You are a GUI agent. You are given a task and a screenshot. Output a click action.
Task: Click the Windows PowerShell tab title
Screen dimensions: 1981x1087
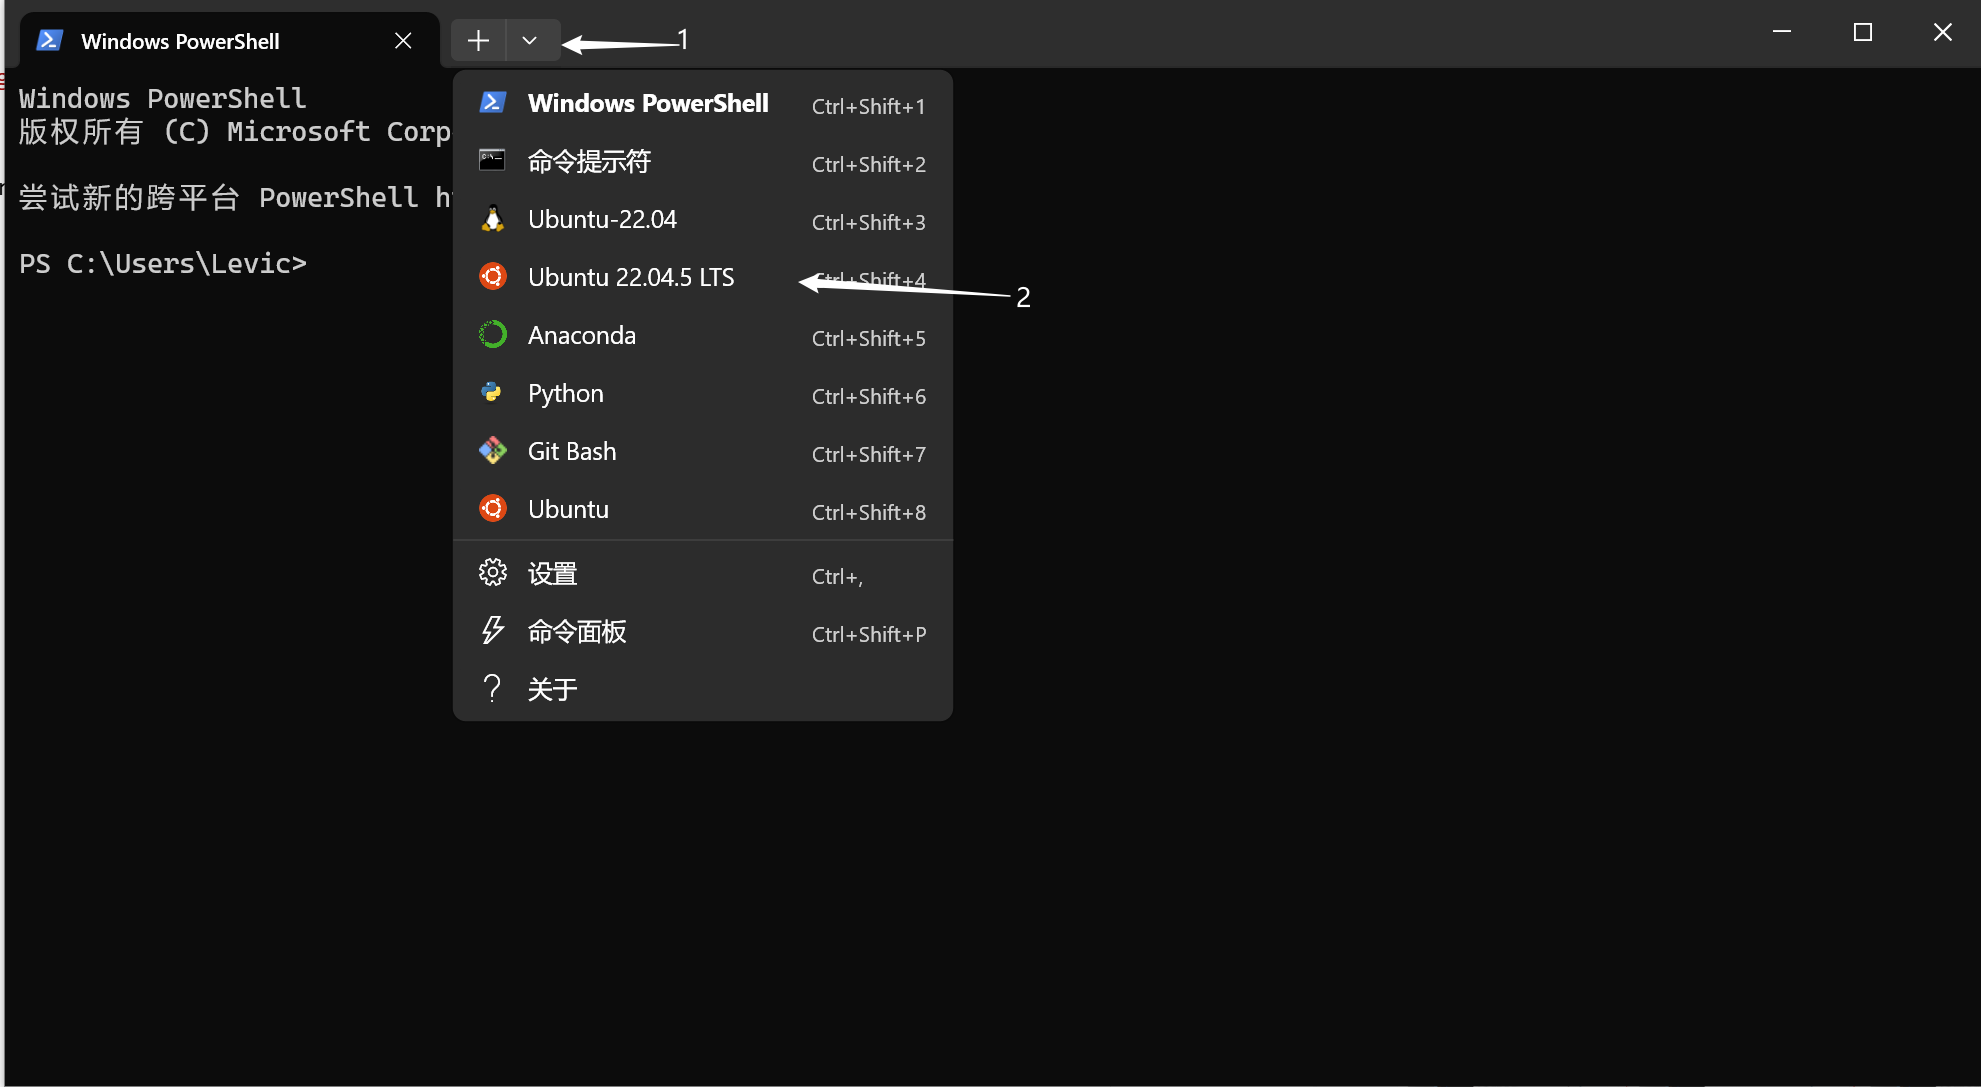tap(180, 41)
